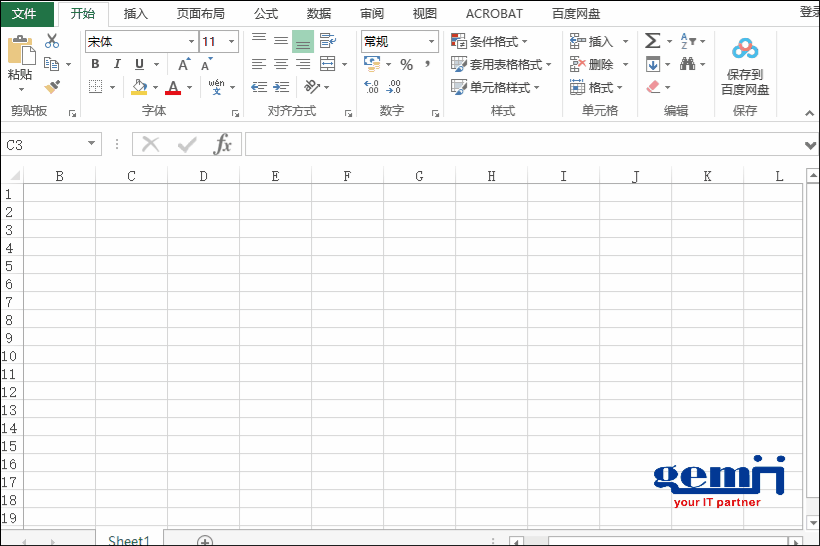Click the Insert Function fx icon
This screenshot has width=820, height=546.
[223, 145]
